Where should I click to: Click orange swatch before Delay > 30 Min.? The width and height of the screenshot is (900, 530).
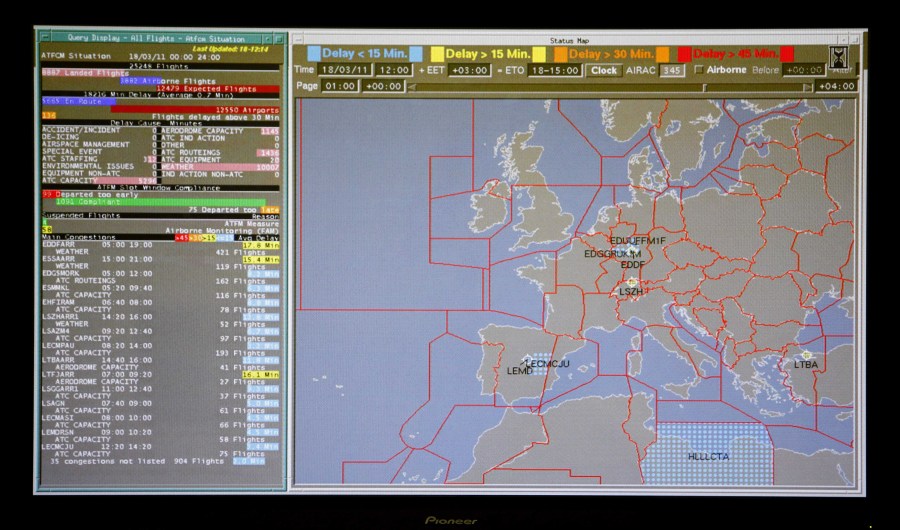click(561, 54)
